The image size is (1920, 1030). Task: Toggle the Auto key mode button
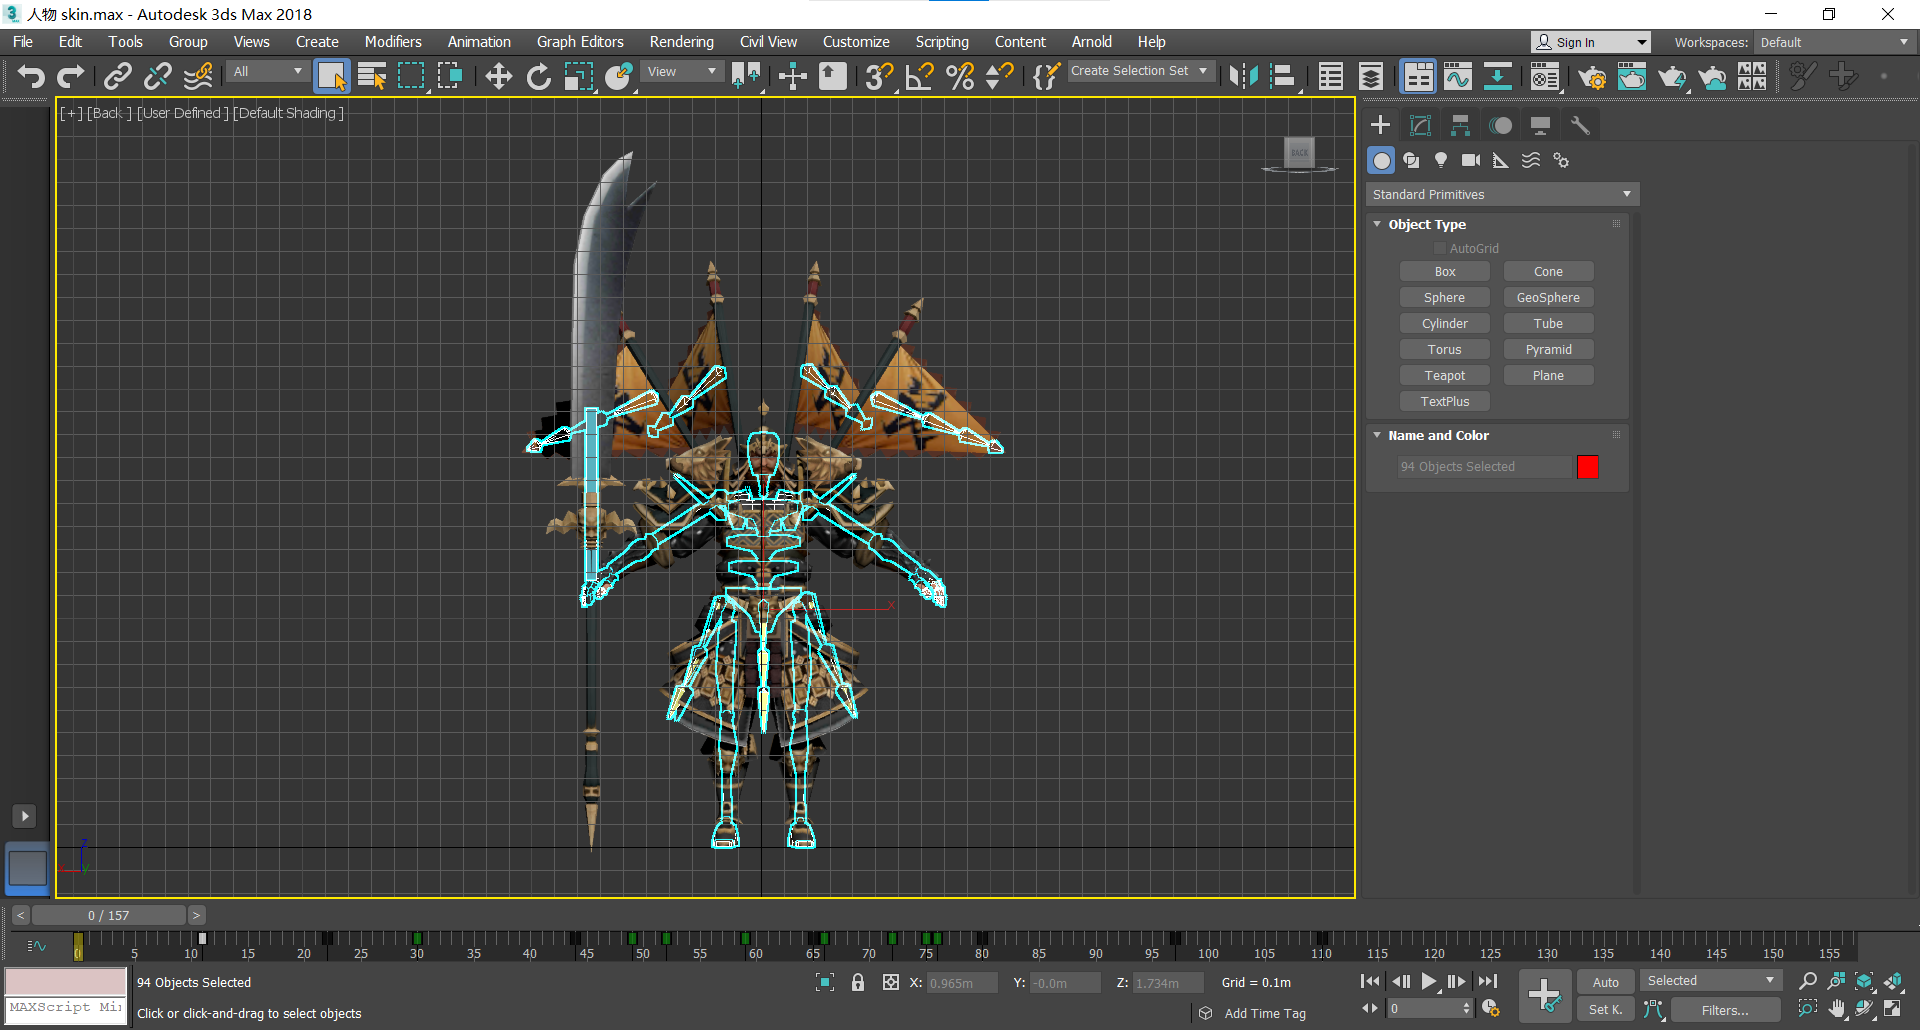click(x=1605, y=982)
